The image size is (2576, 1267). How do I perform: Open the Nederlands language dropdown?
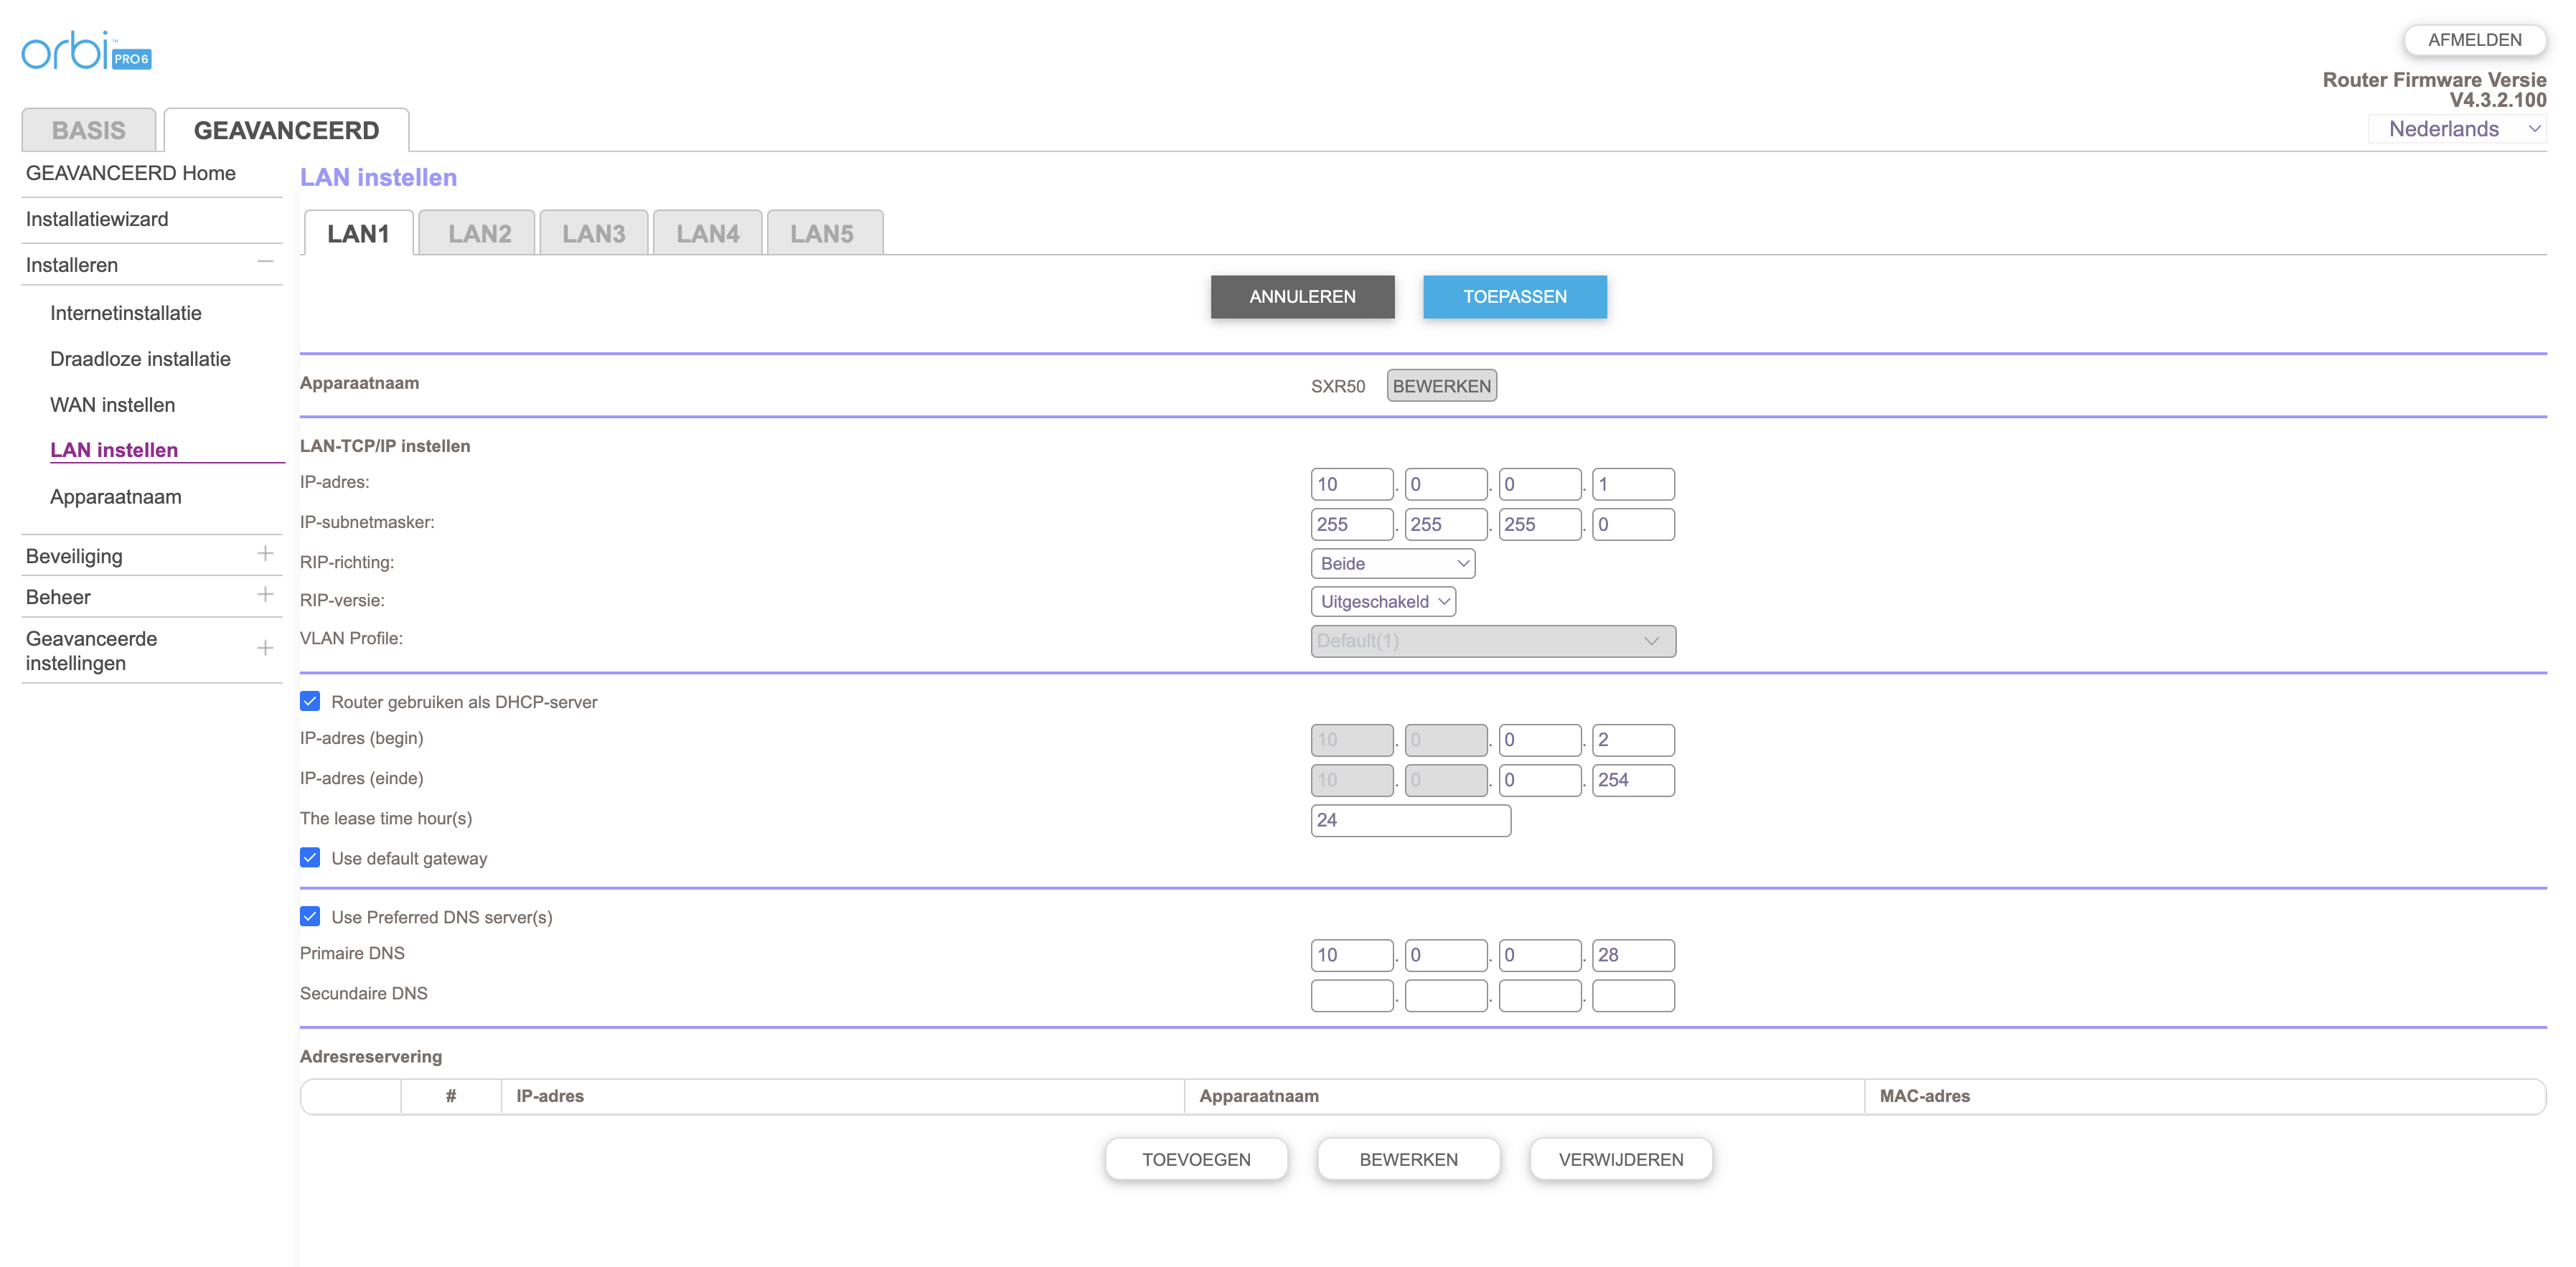pos(2457,129)
